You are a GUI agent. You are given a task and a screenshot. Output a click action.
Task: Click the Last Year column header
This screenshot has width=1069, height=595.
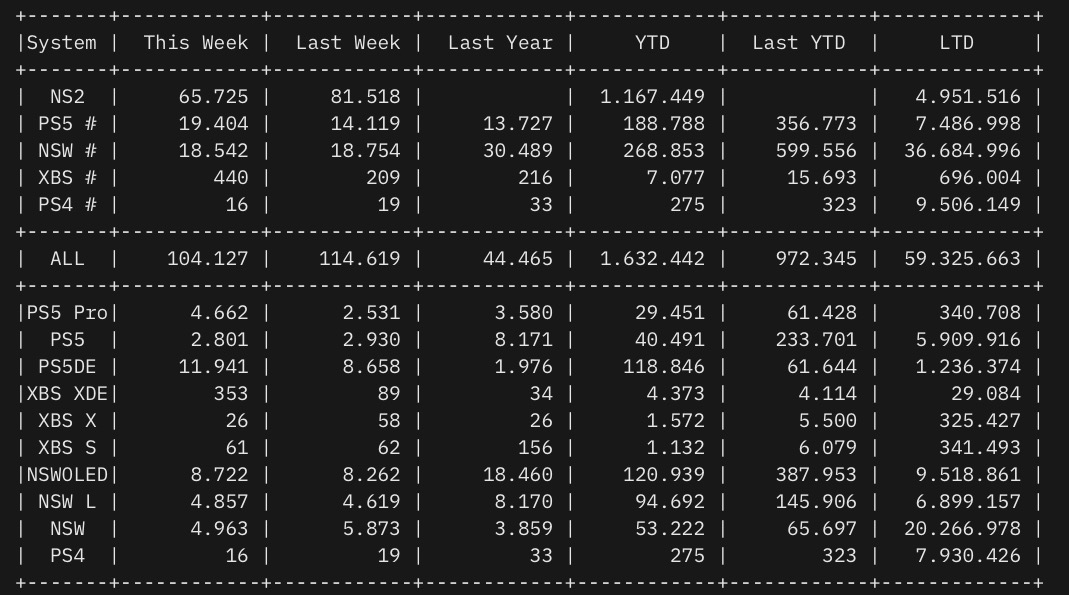tap(500, 43)
